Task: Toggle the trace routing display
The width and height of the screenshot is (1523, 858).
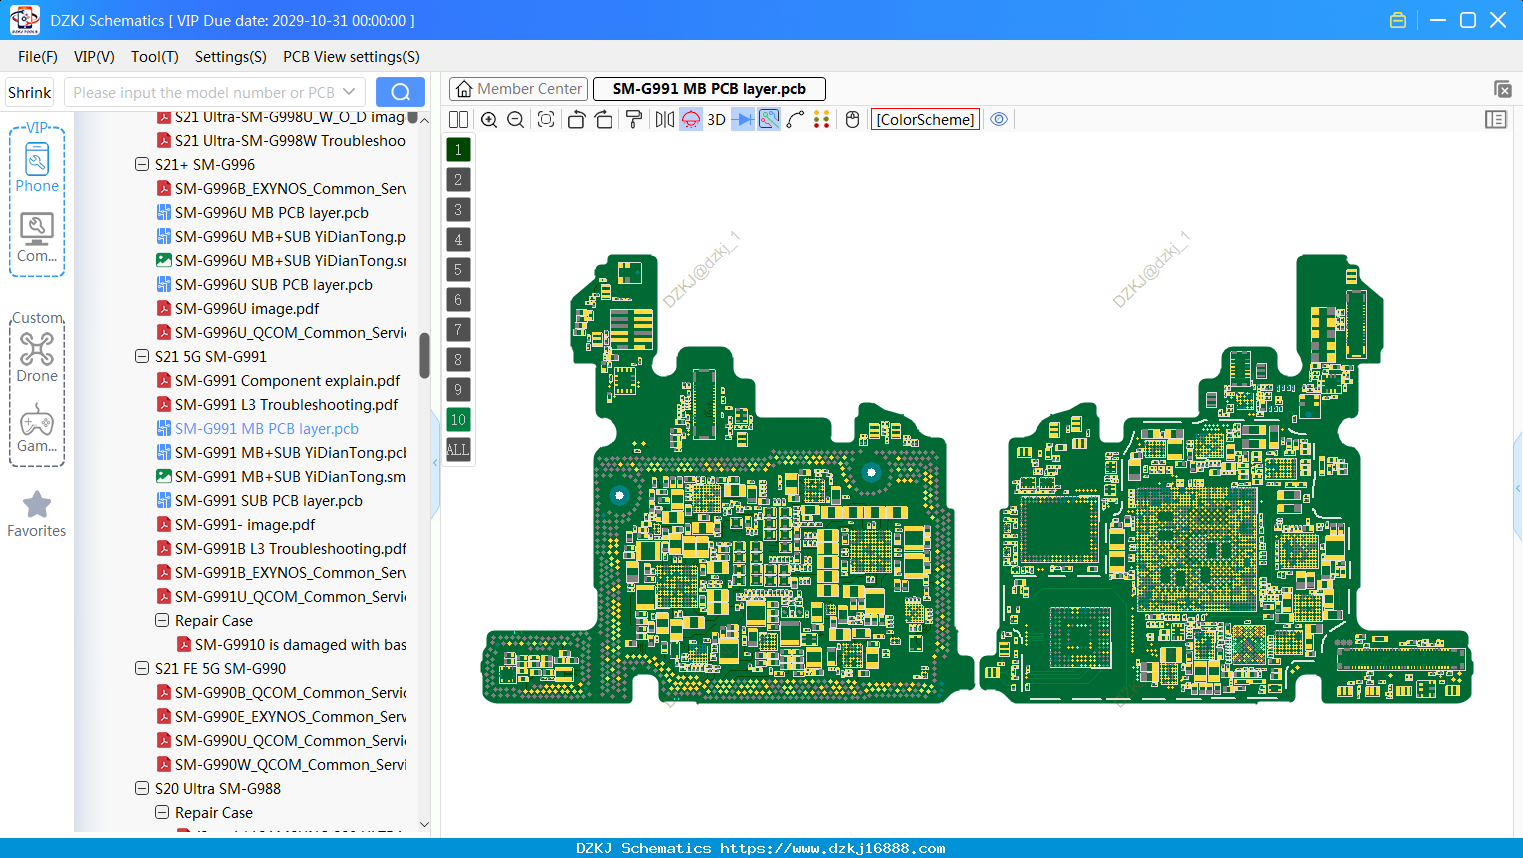Action: tap(769, 120)
